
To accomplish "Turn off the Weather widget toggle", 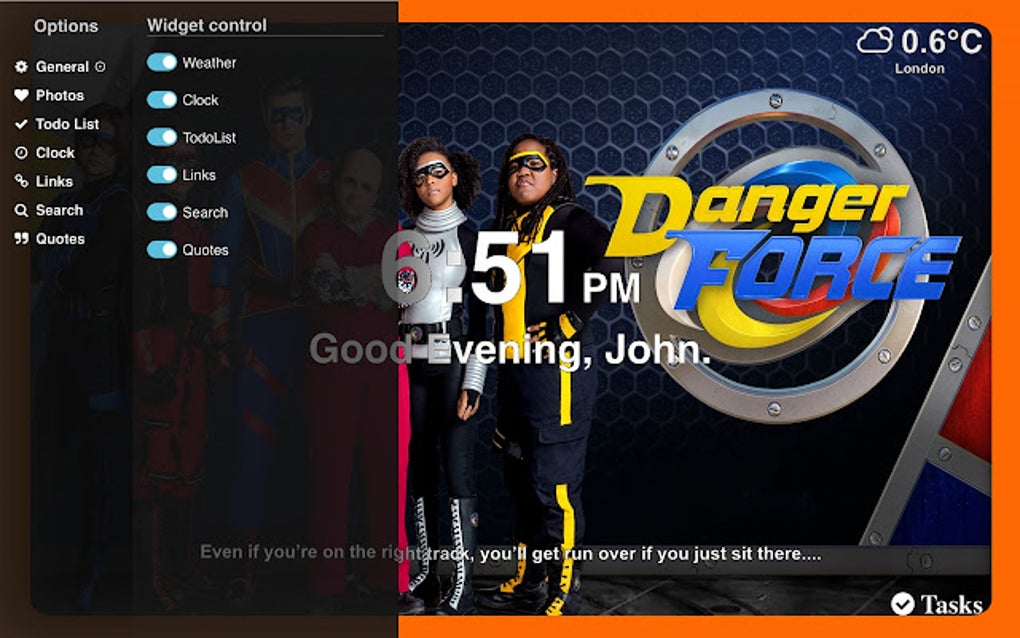I will [161, 62].
